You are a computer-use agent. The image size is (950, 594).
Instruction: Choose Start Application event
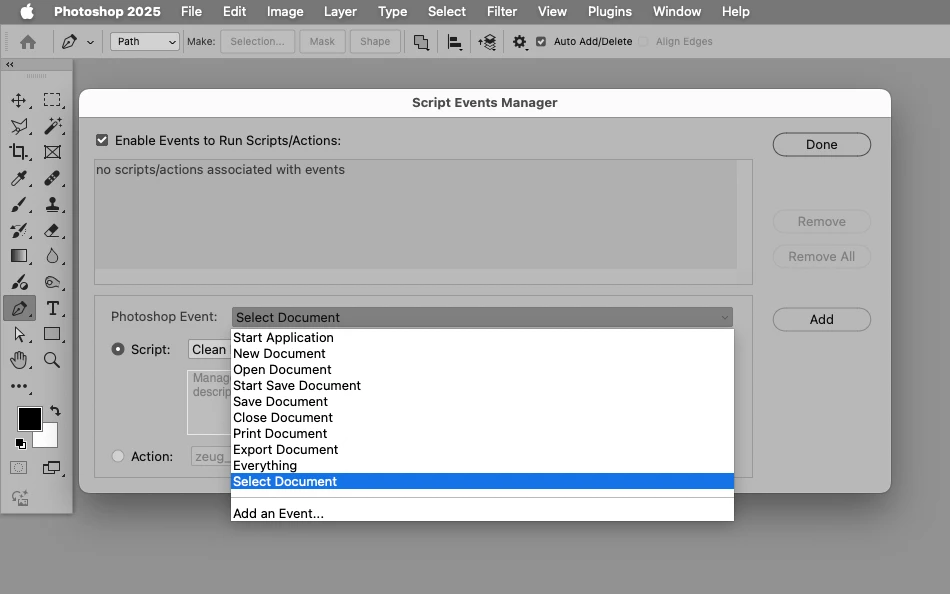[482, 338]
